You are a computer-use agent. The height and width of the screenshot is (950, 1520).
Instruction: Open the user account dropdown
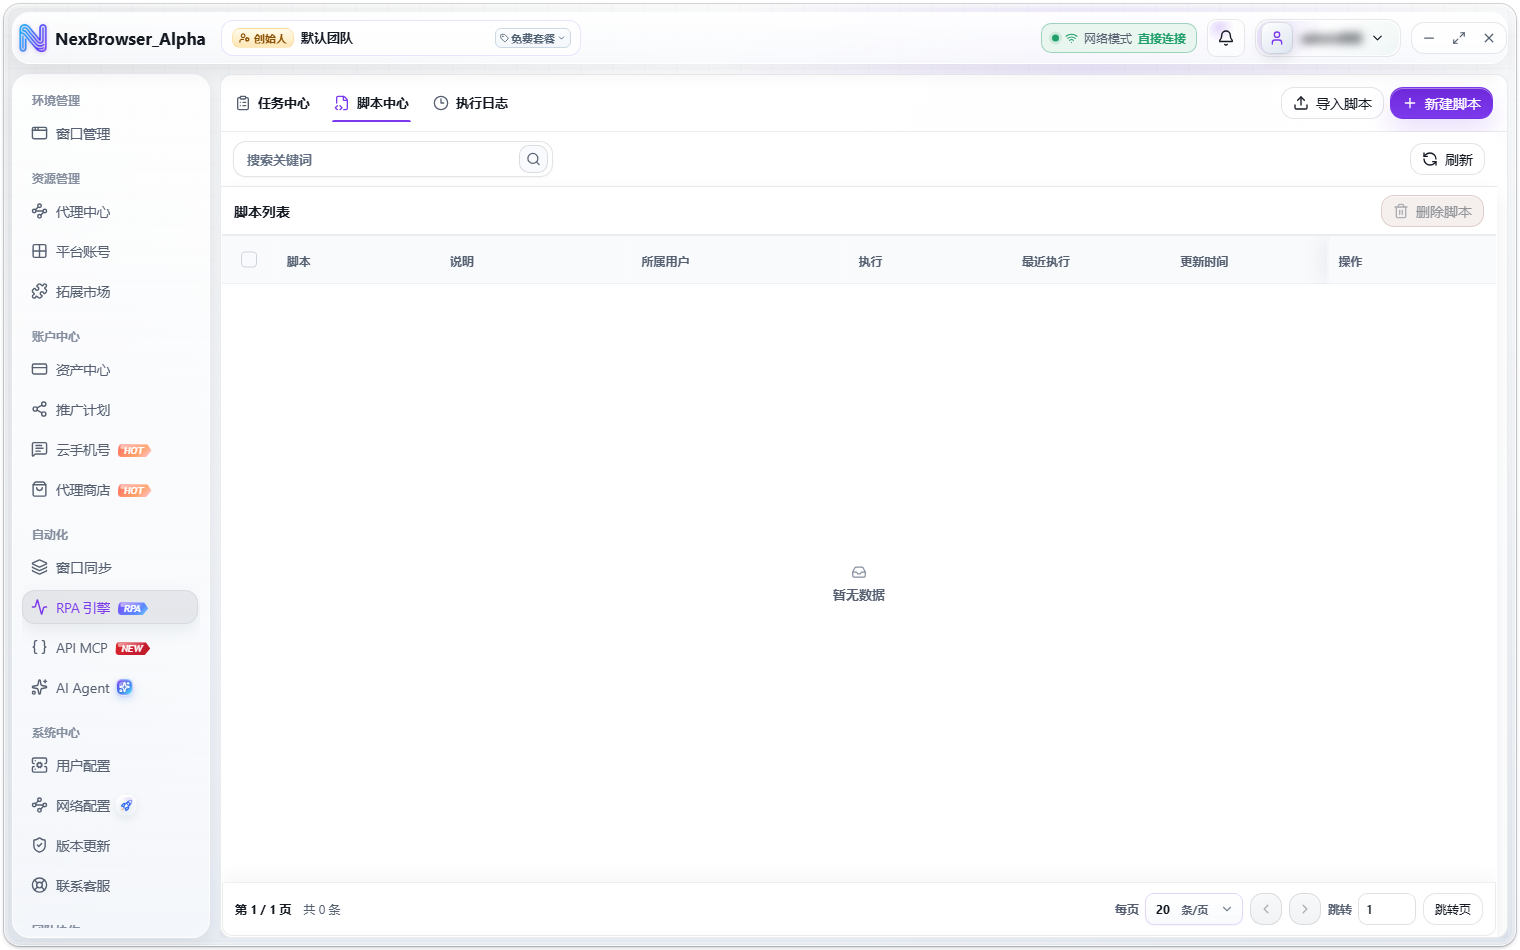1328,38
